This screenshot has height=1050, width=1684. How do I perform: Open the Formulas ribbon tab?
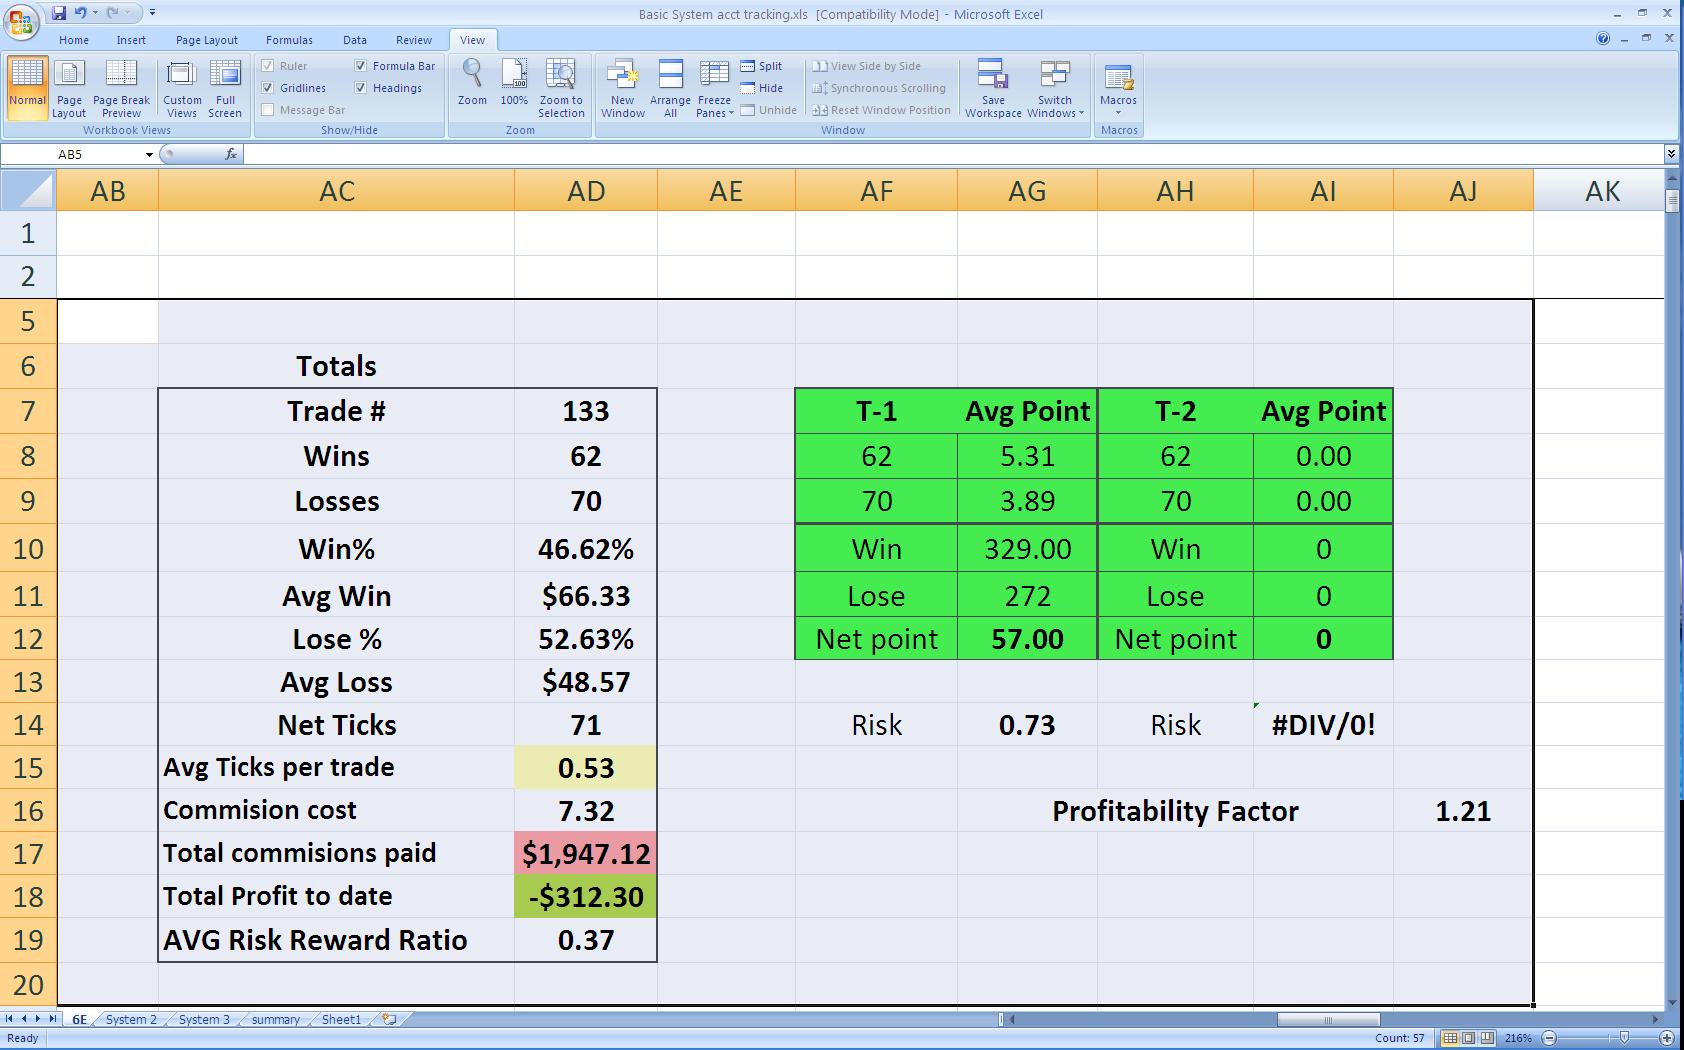click(x=289, y=40)
